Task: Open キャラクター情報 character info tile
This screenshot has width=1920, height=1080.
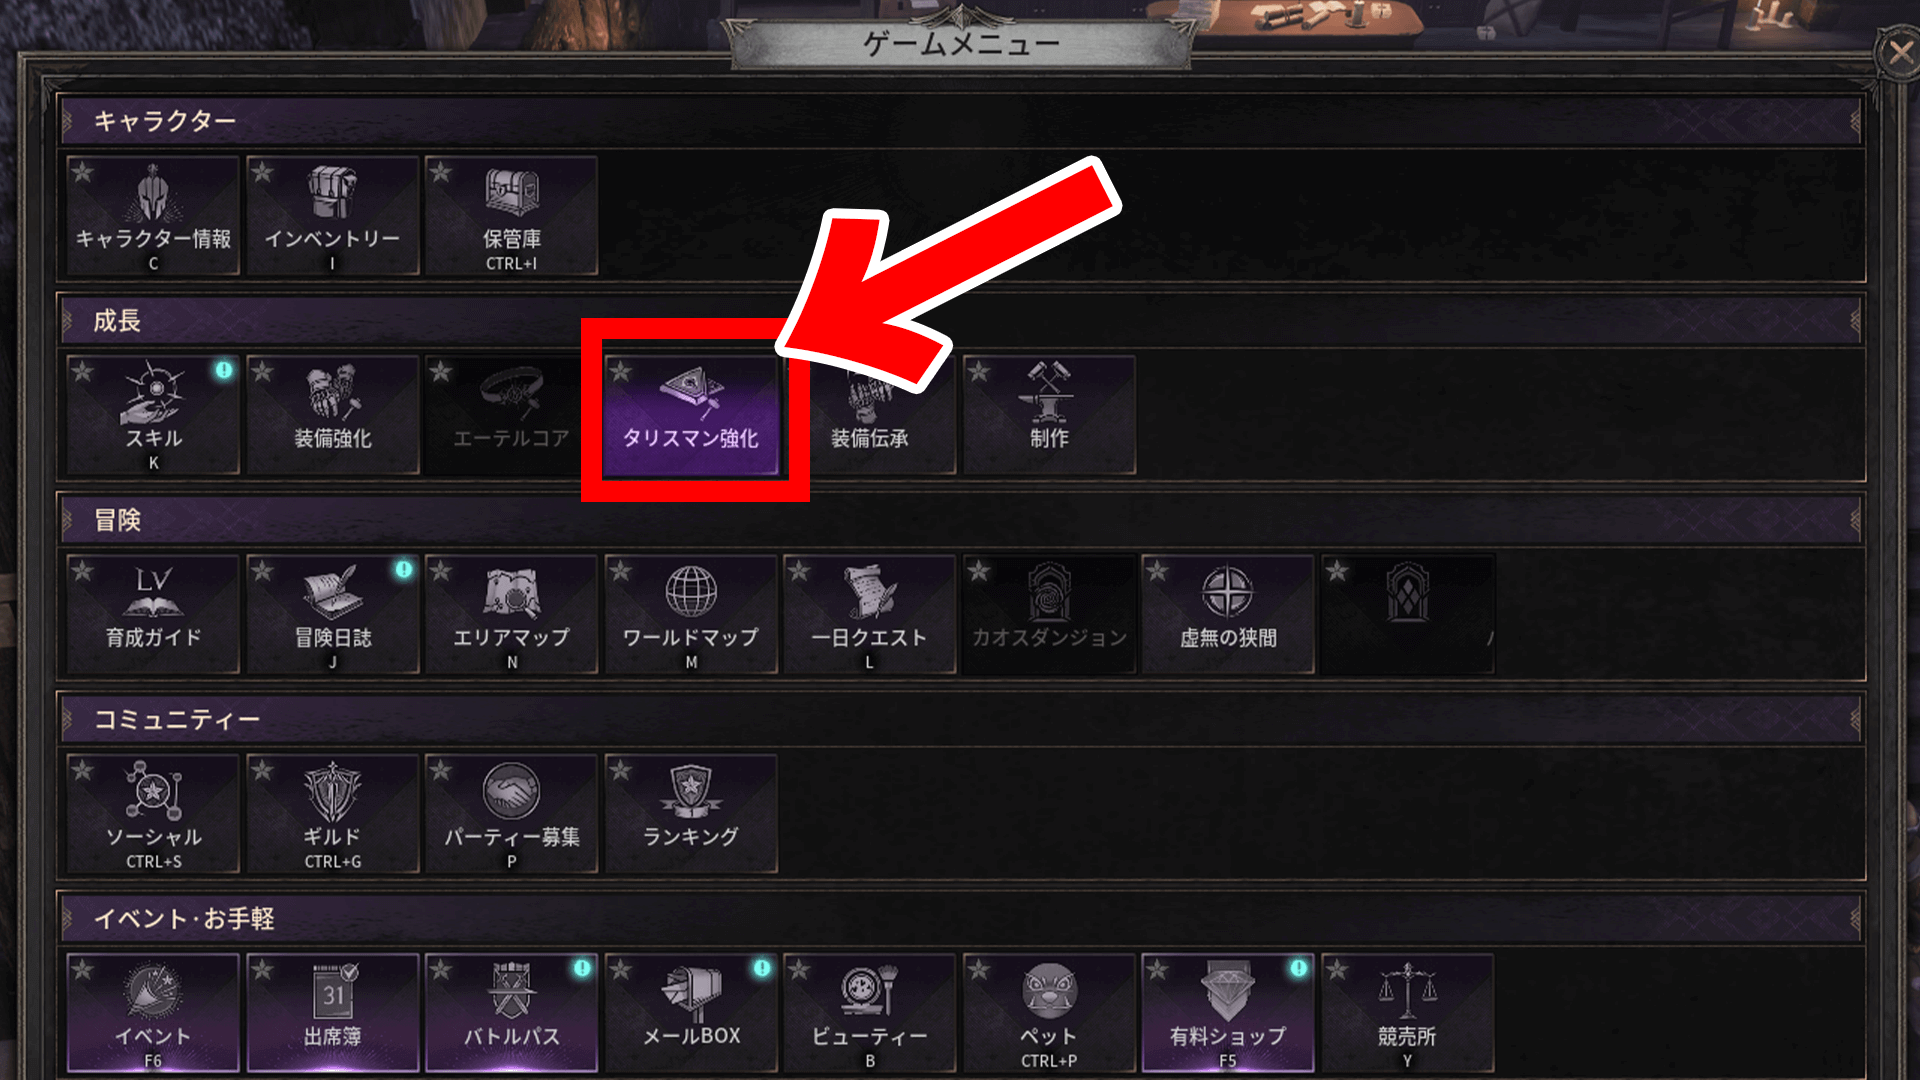Action: click(x=153, y=215)
